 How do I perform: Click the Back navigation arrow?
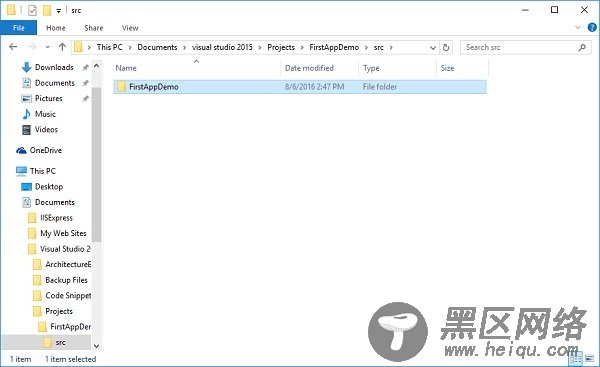click(x=13, y=47)
